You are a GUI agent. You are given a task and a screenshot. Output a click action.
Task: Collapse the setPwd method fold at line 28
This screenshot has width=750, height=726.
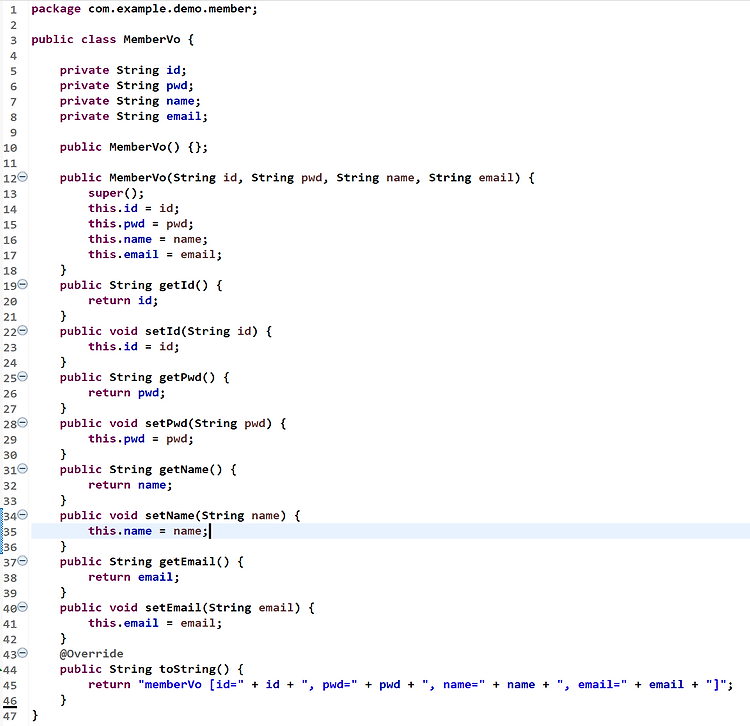[22, 423]
